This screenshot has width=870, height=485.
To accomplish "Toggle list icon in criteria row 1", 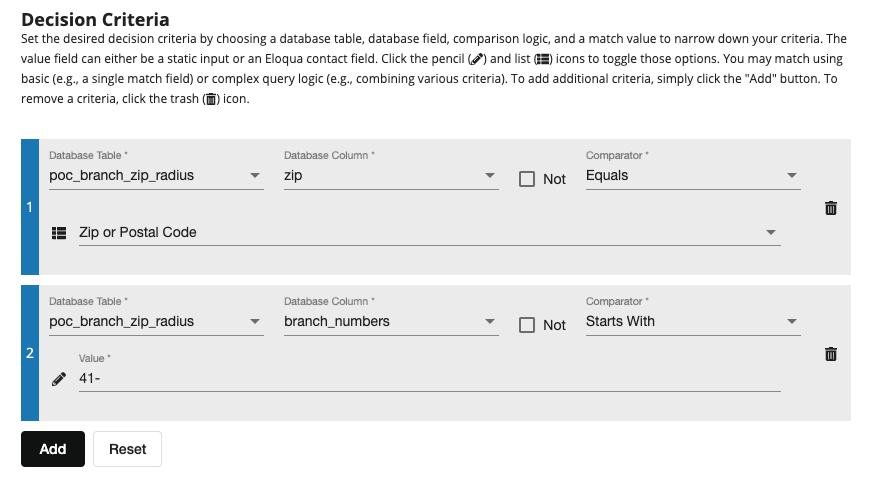I will coord(59,232).
